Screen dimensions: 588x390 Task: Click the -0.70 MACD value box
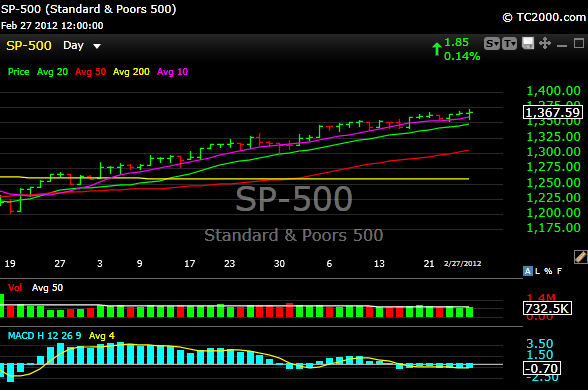[x=542, y=368]
